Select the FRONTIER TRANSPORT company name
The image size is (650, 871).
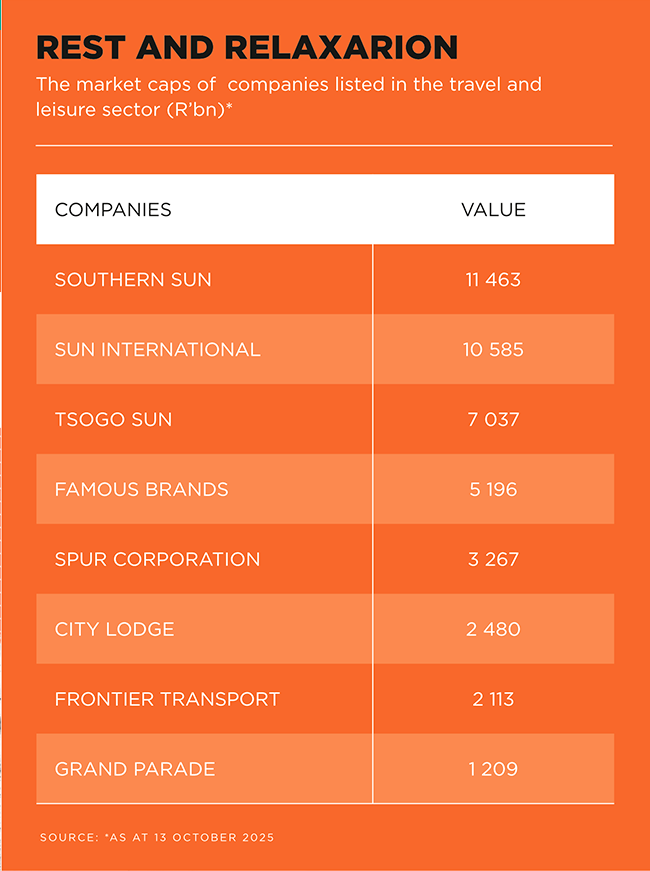(167, 700)
